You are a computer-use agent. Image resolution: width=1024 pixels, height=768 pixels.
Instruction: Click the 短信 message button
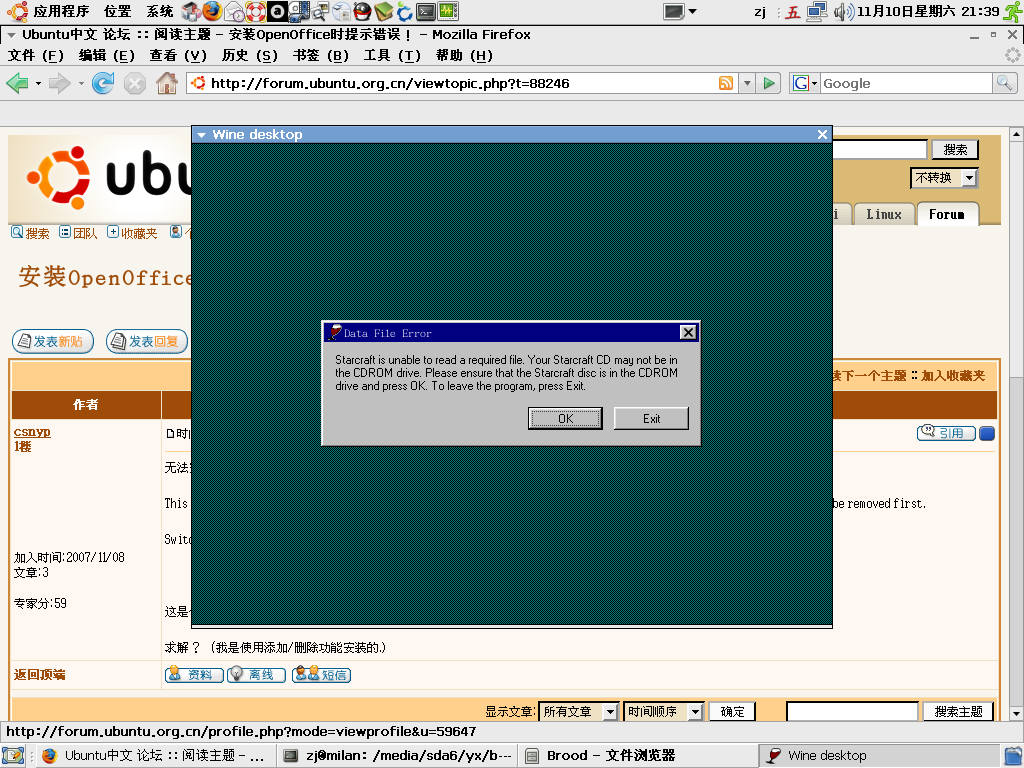(x=321, y=675)
